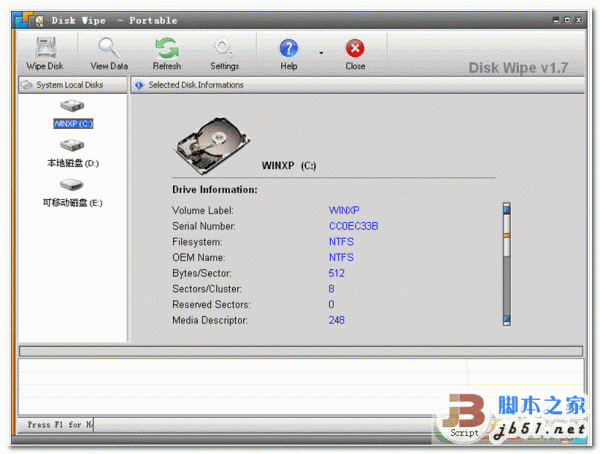The height and width of the screenshot is (454, 600).
Task: Click the log output area at the bottom
Action: (301, 387)
